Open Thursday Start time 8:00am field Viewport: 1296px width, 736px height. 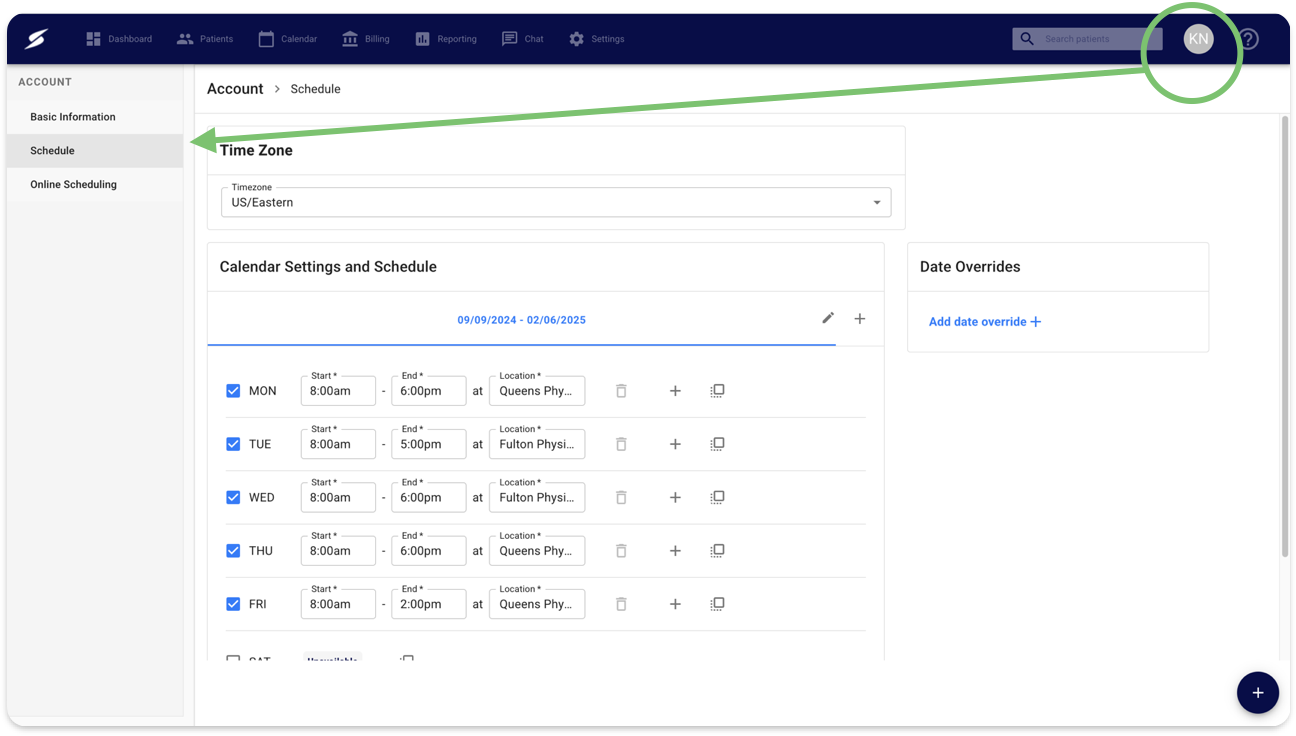[x=338, y=551]
